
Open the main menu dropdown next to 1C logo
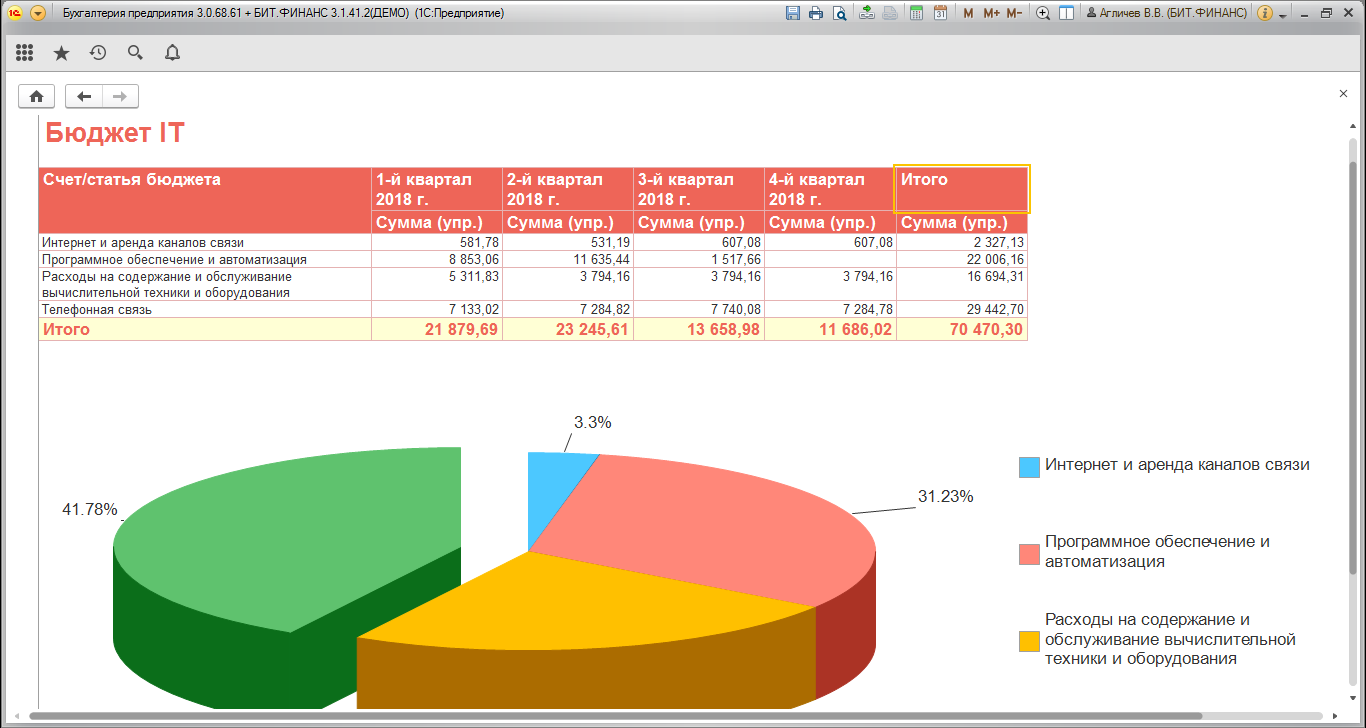[x=38, y=14]
